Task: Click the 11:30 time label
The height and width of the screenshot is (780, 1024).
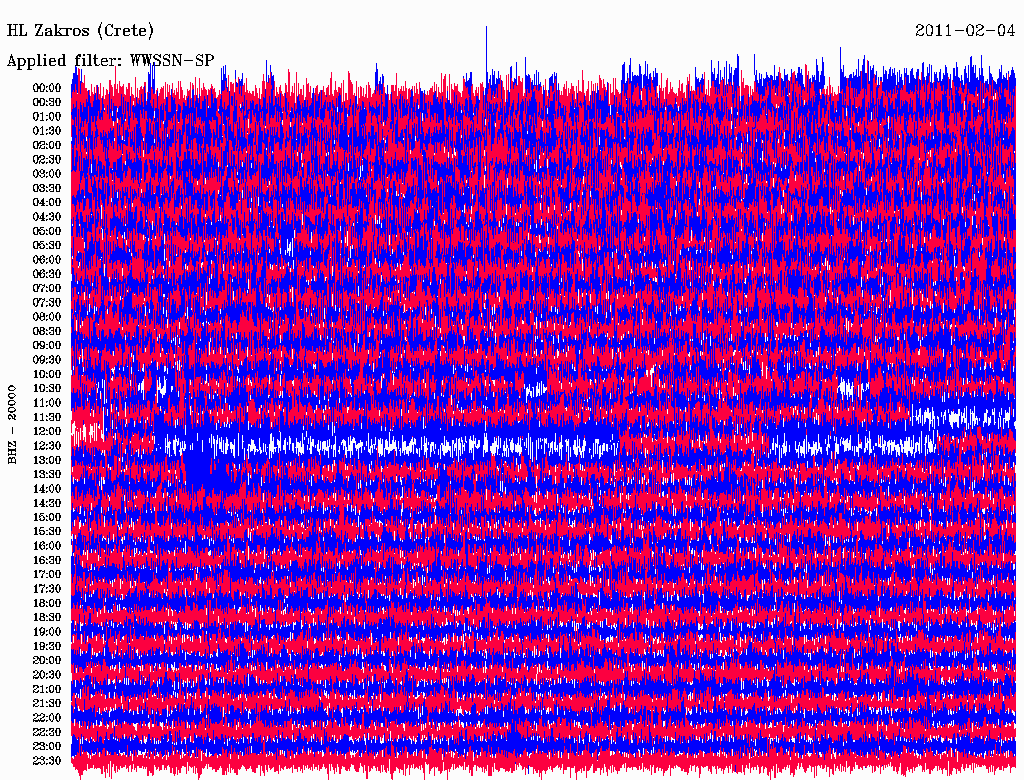Action: pos(47,417)
